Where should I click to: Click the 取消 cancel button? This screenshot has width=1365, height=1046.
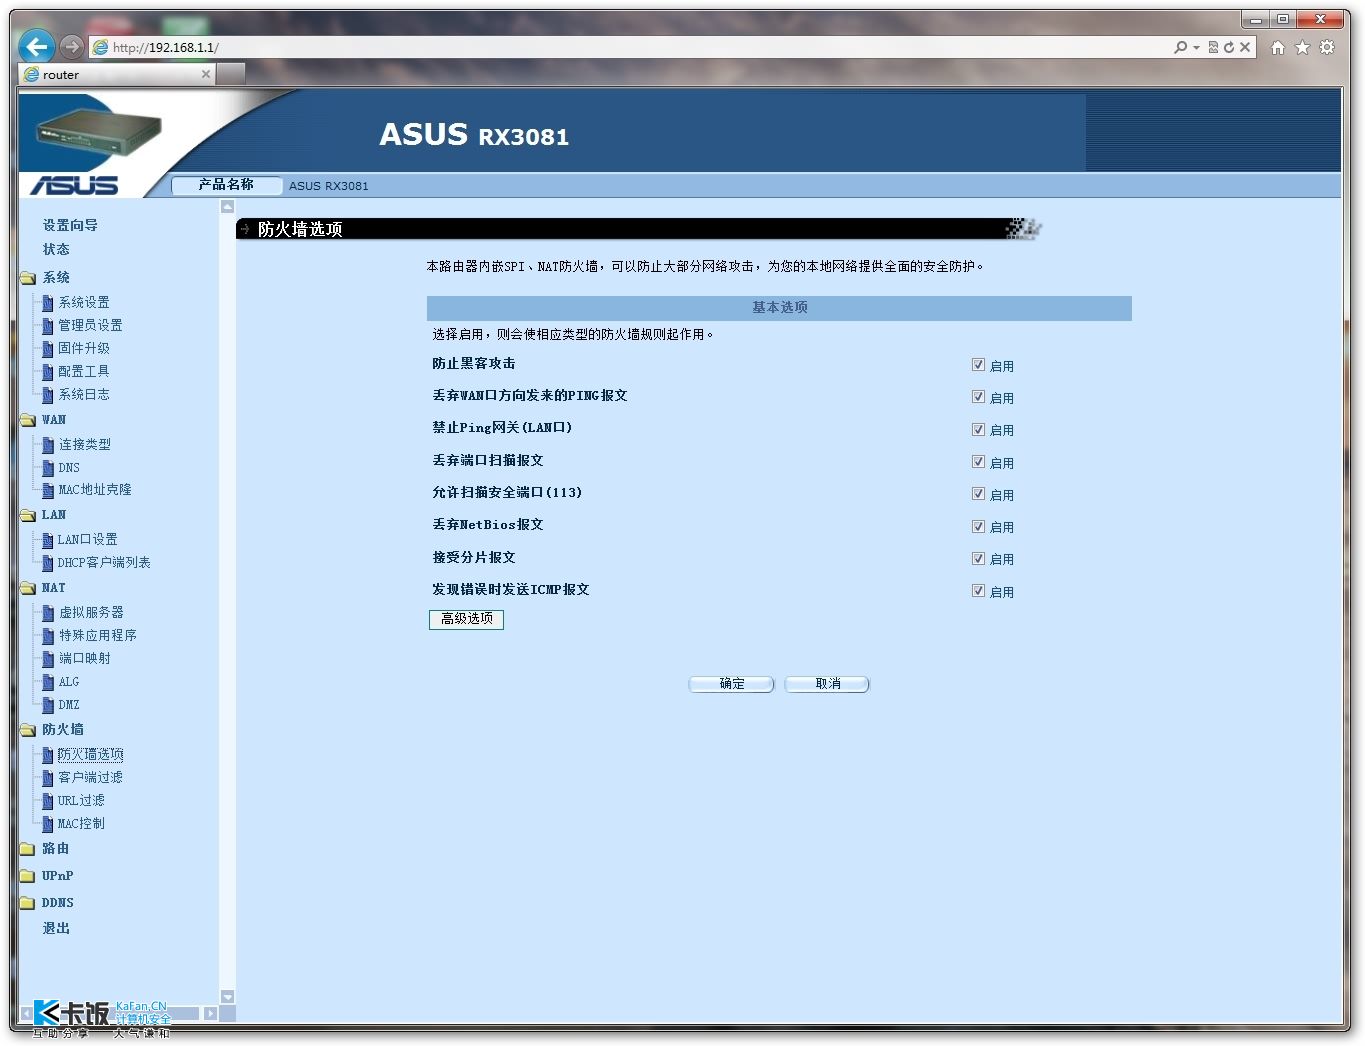coord(828,684)
